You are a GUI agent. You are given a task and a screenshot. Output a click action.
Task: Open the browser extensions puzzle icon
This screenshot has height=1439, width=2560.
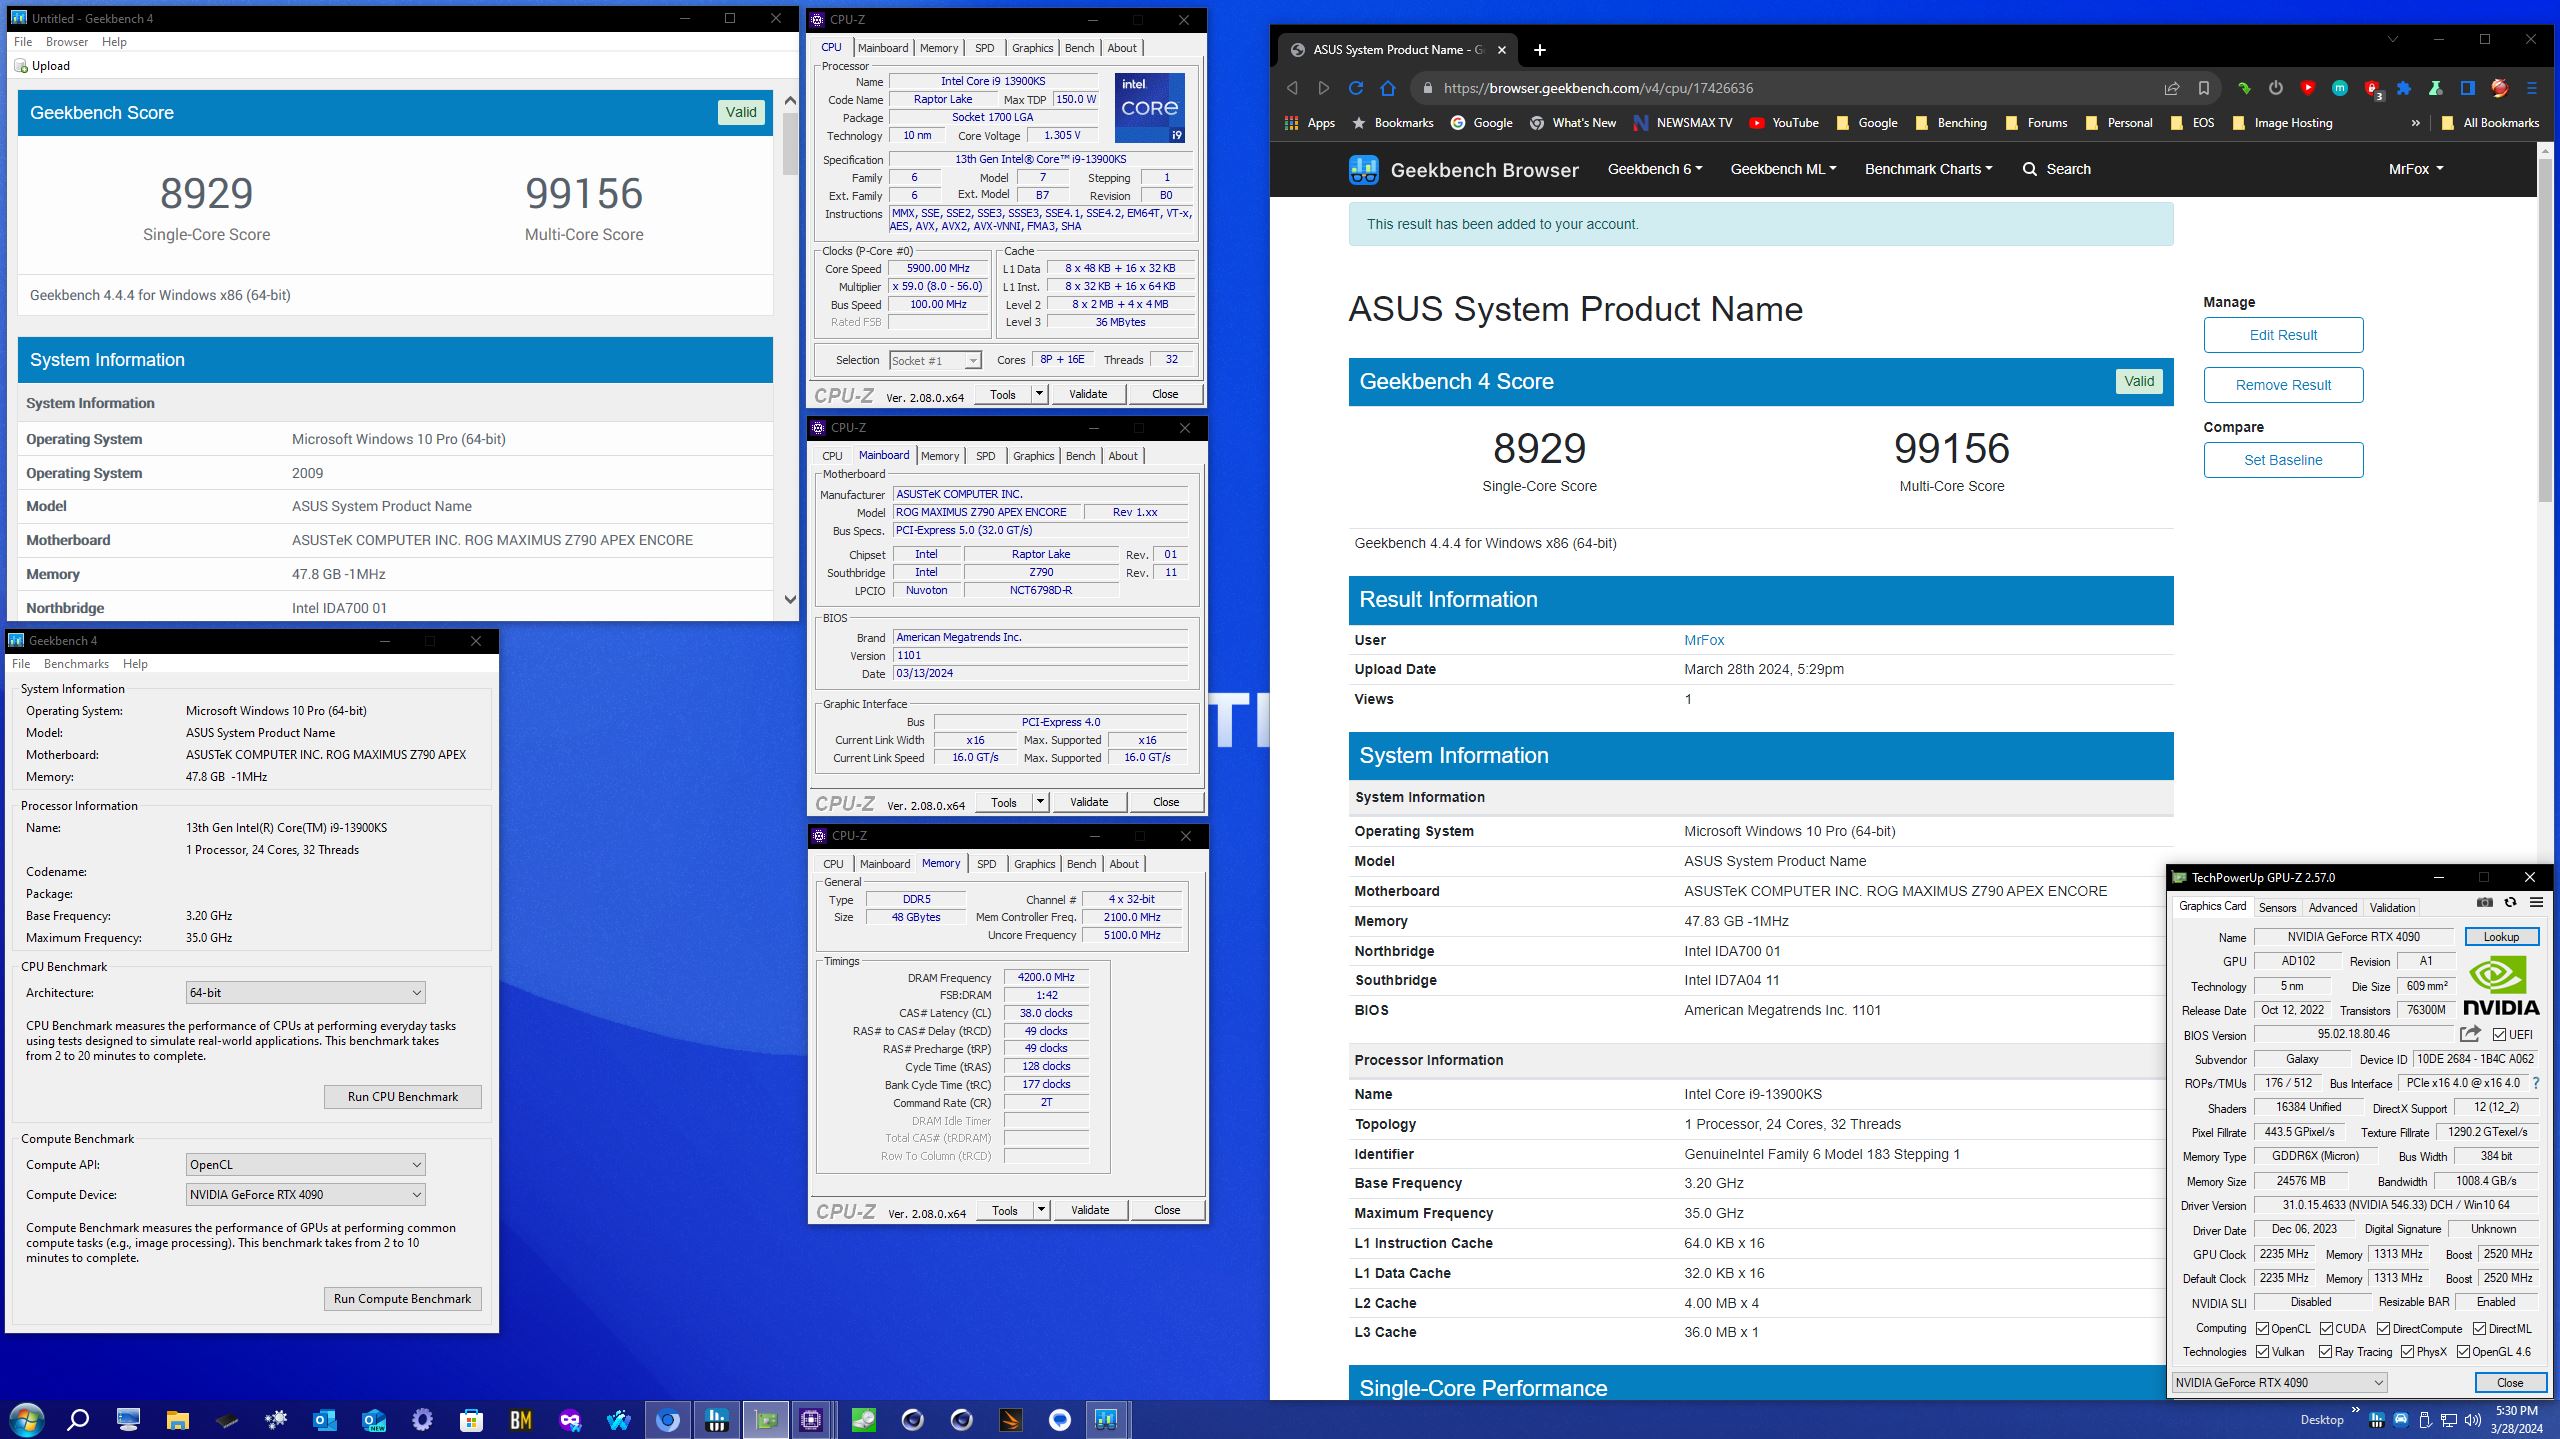(x=2404, y=88)
